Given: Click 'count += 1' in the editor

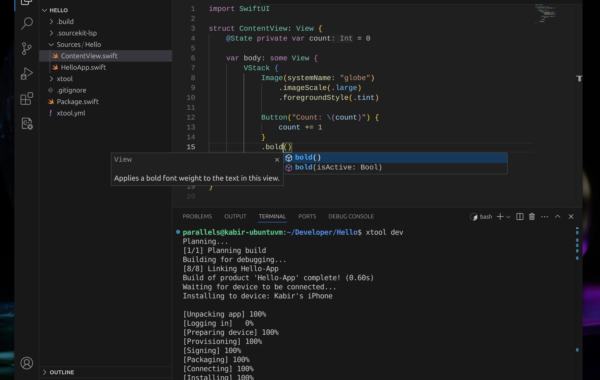Looking at the screenshot, I should click(300, 127).
